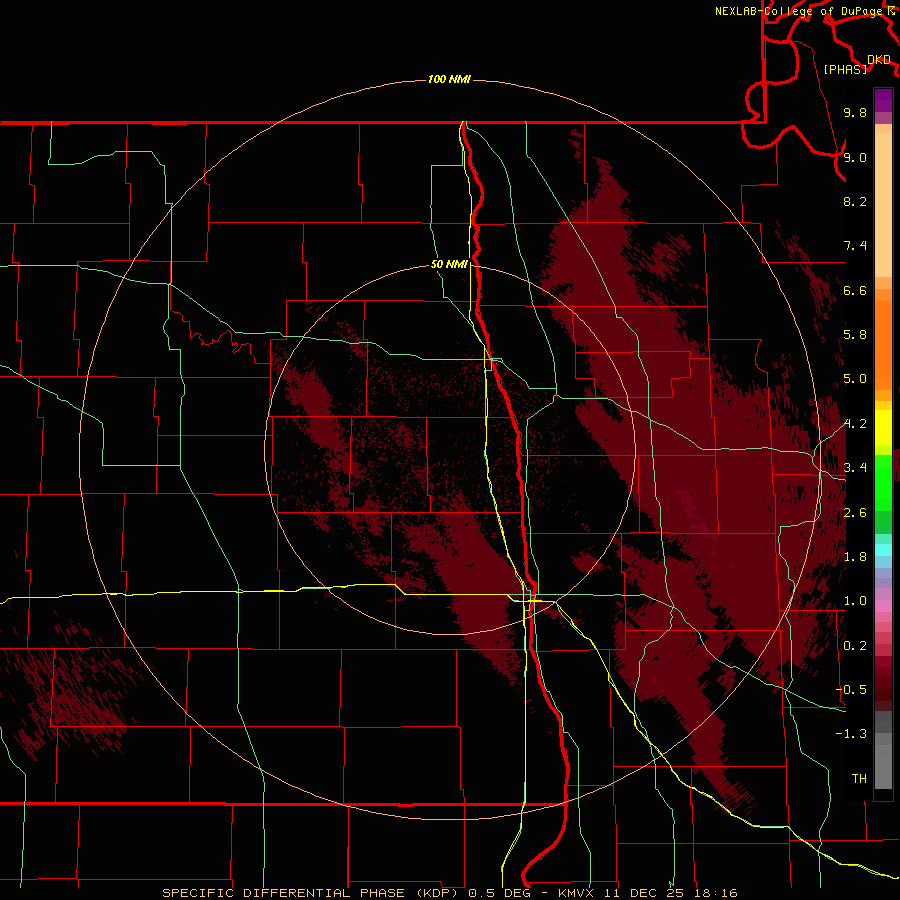Select the -1.3 value on the color scale
Image resolution: width=900 pixels, height=900 pixels.
coord(851,734)
